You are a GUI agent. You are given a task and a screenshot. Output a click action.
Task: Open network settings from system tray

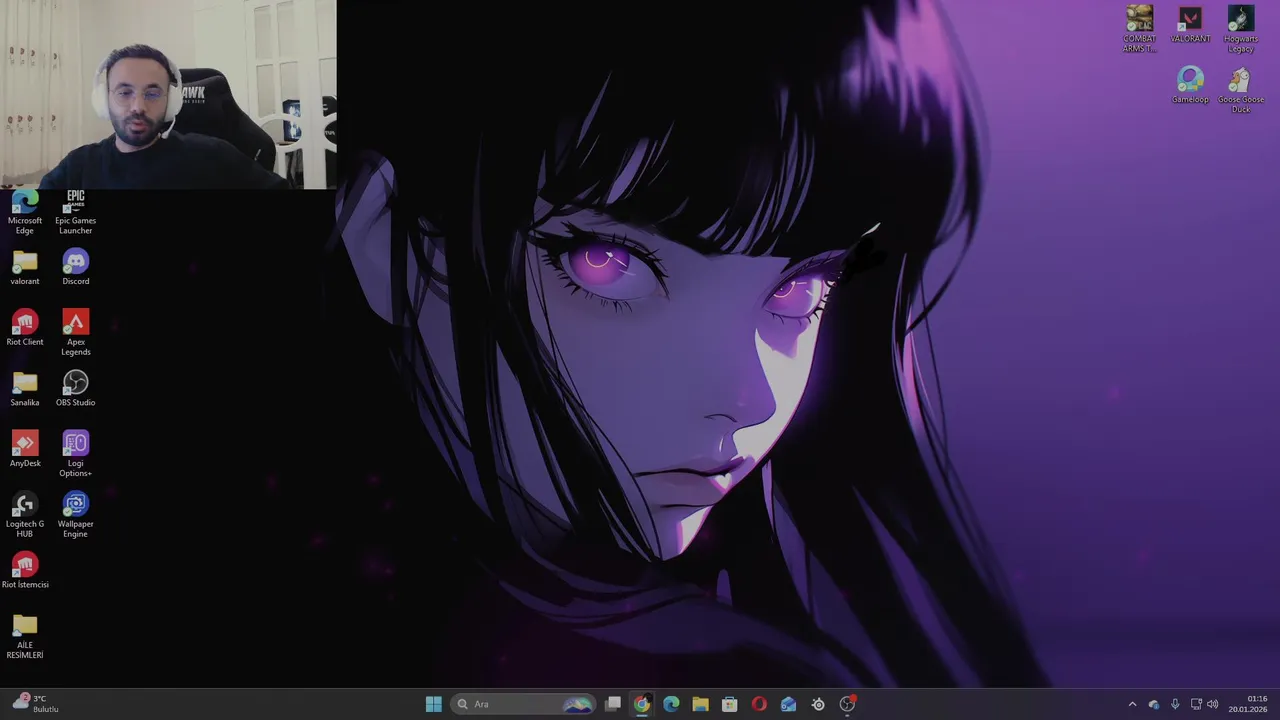click(1196, 704)
